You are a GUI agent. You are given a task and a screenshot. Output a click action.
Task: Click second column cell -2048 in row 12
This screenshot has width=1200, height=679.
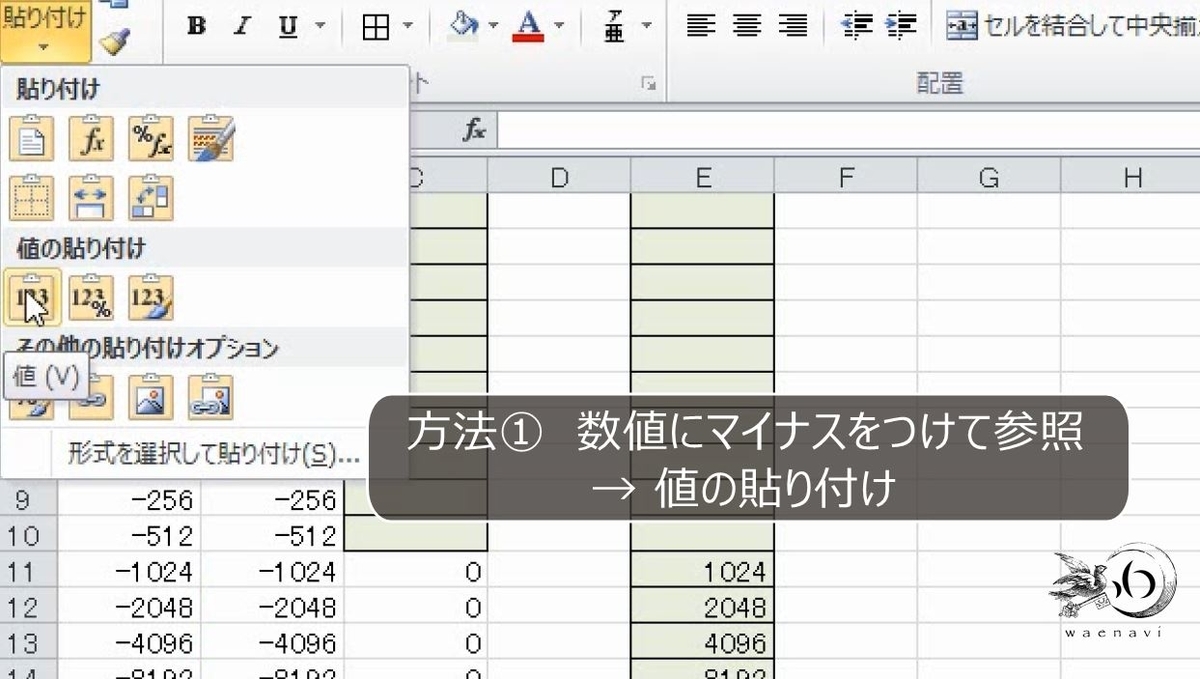(x=272, y=607)
